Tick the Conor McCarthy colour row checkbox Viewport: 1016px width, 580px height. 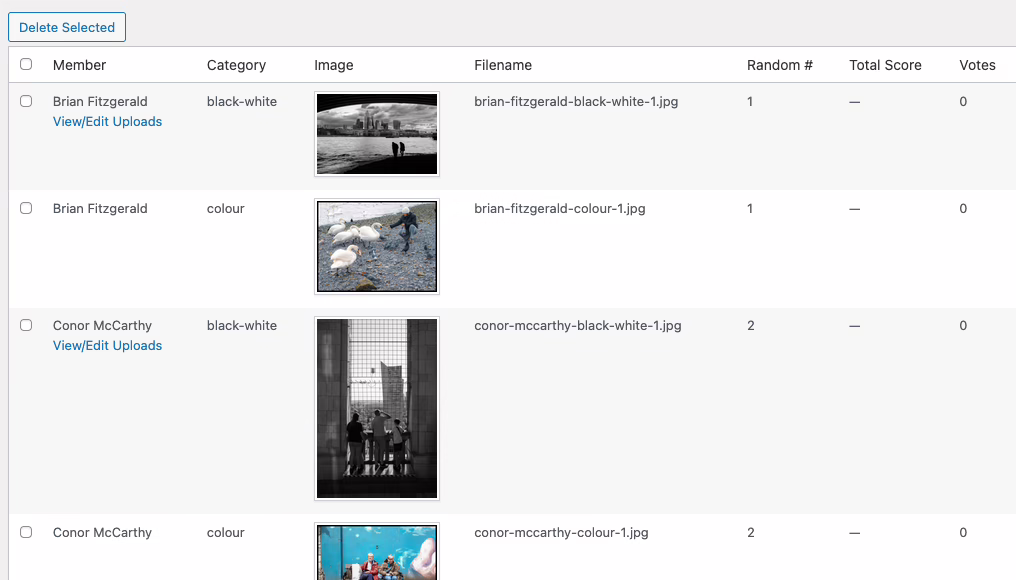26,532
